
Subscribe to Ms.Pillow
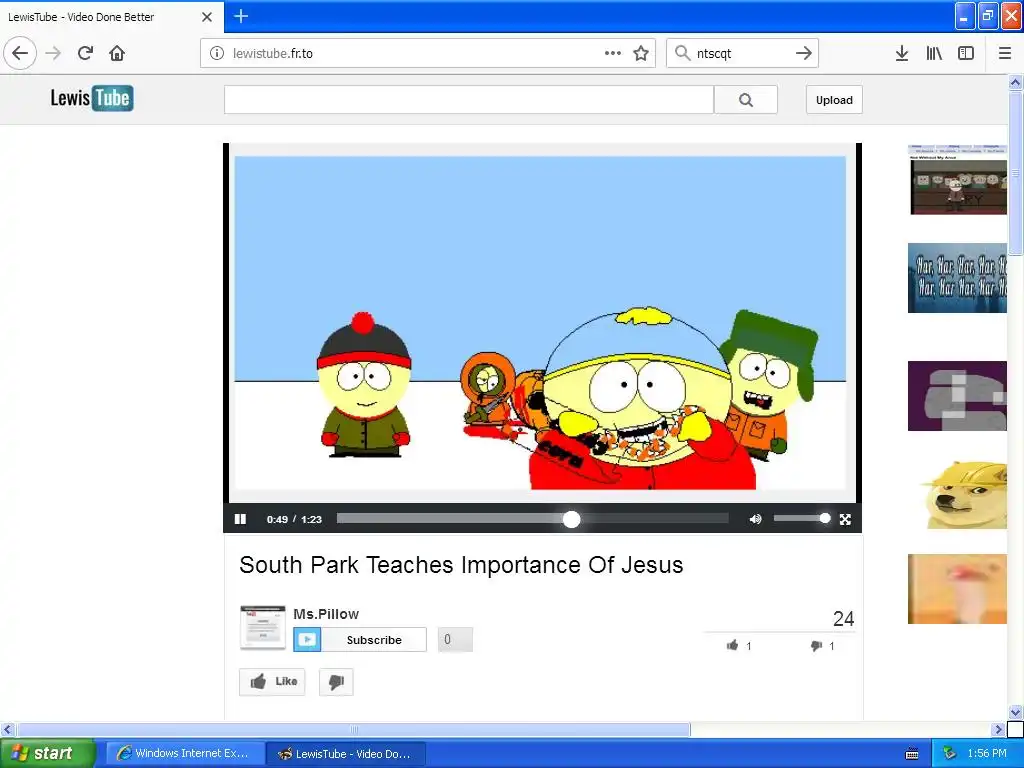coord(360,639)
